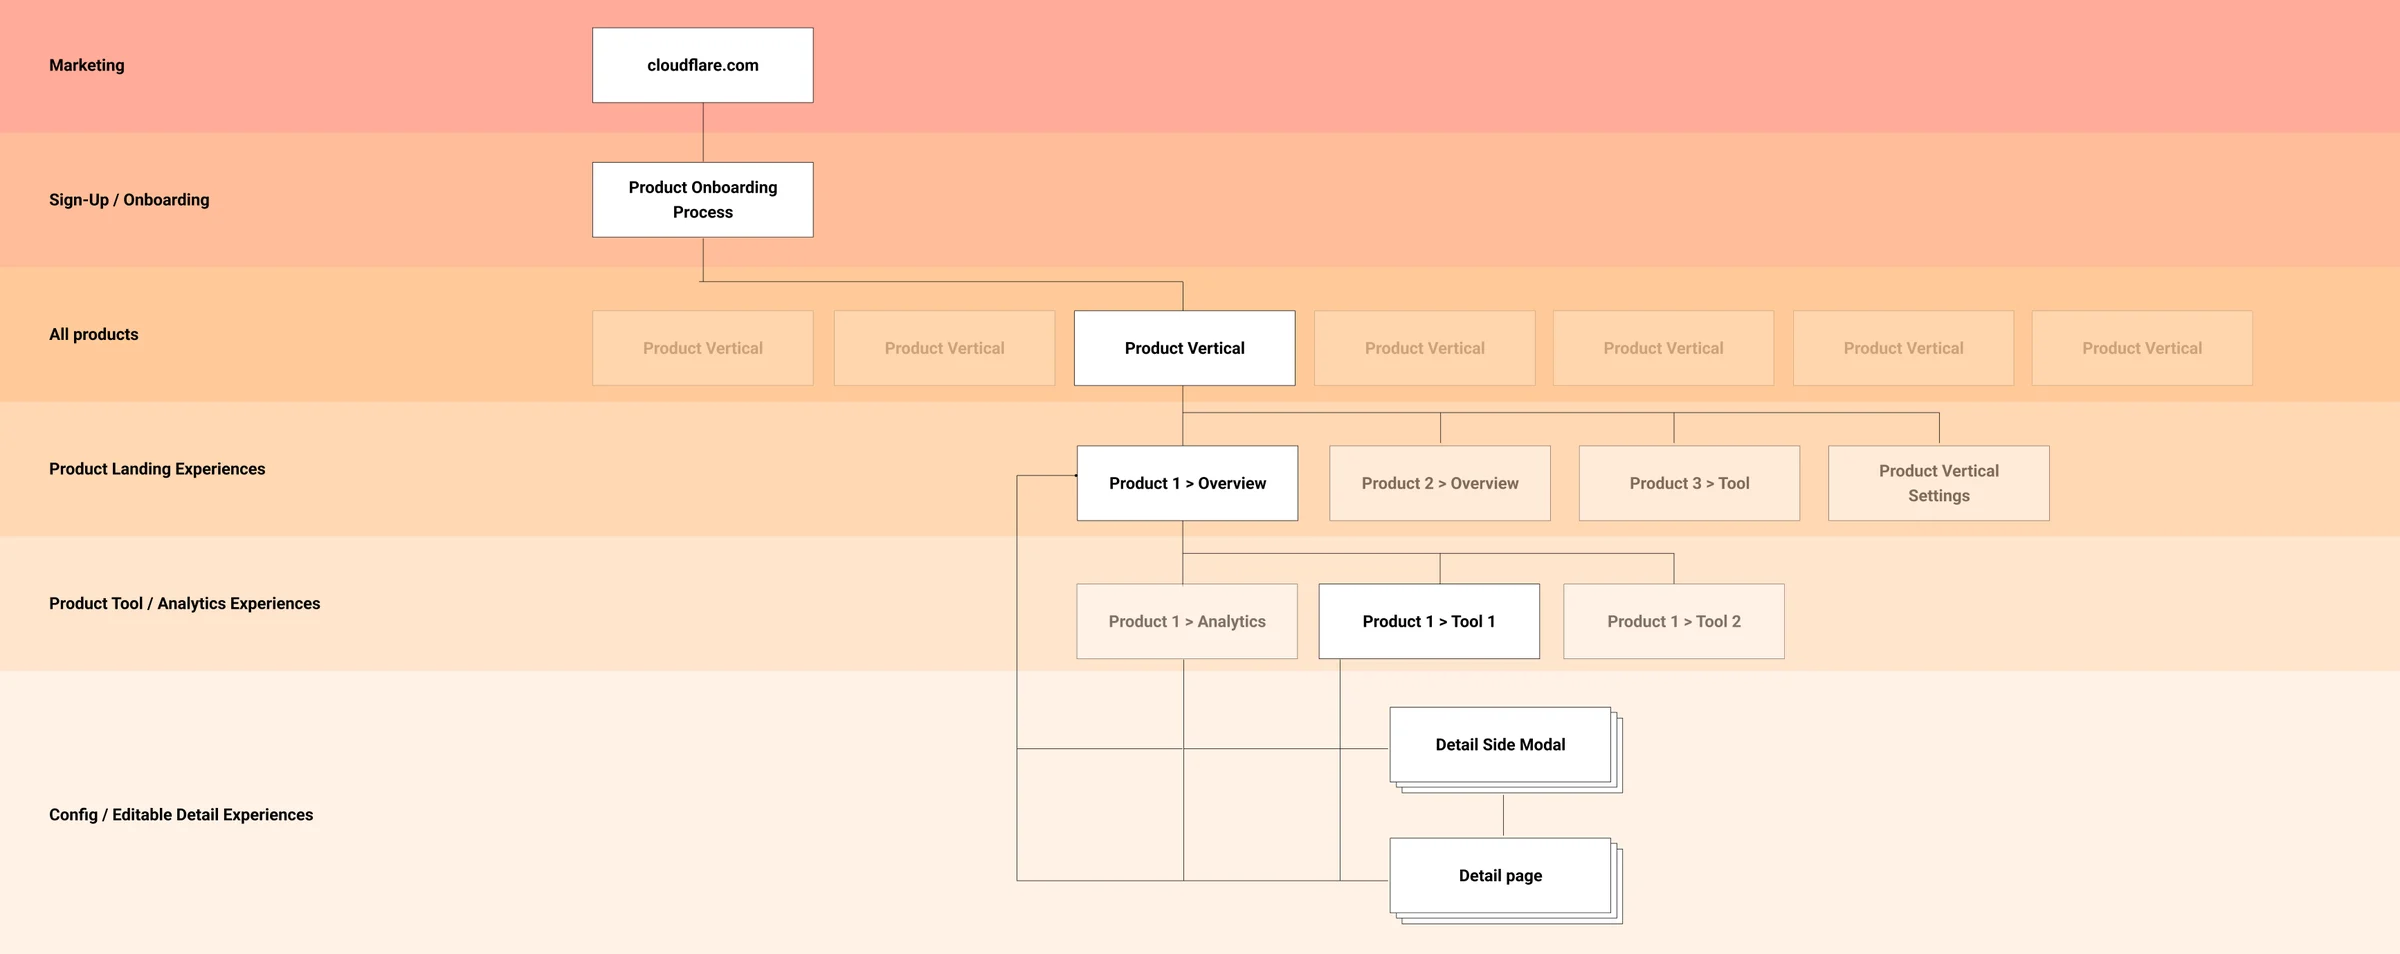Click the Sign-Up / Onboarding row label
The image size is (2400, 954).
coord(129,200)
